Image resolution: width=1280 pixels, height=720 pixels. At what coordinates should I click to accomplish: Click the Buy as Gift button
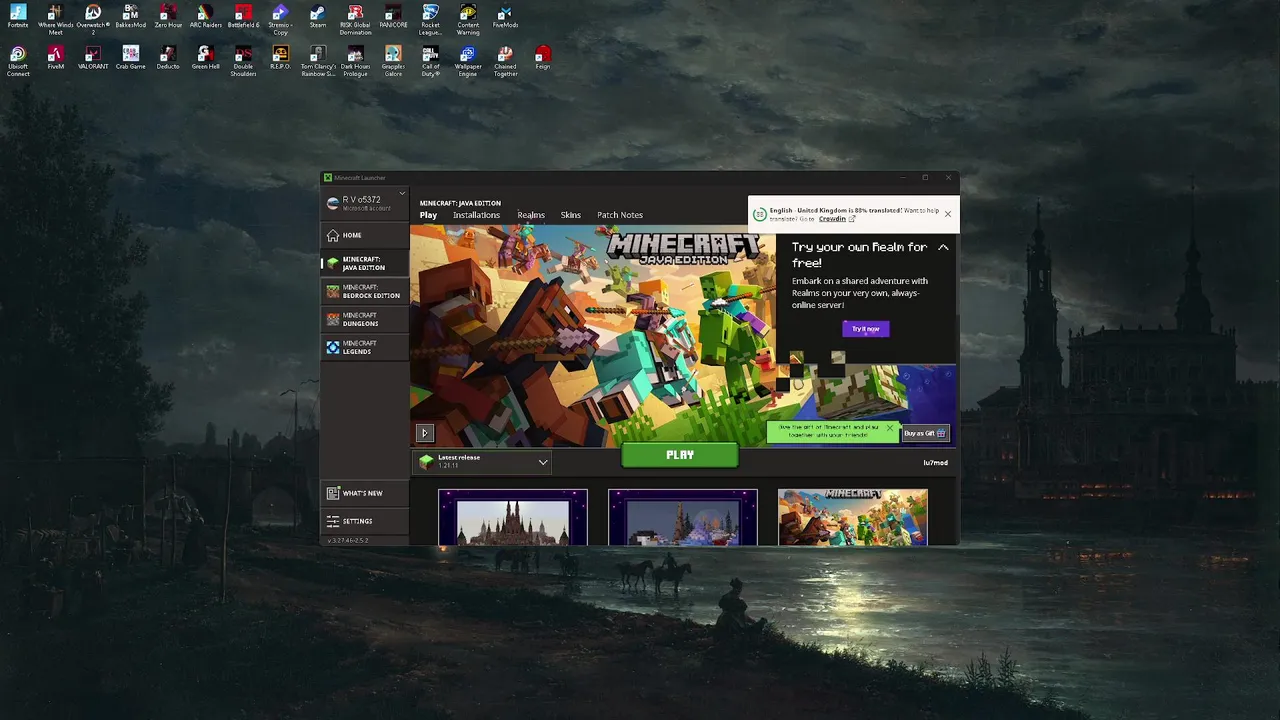[x=925, y=433]
